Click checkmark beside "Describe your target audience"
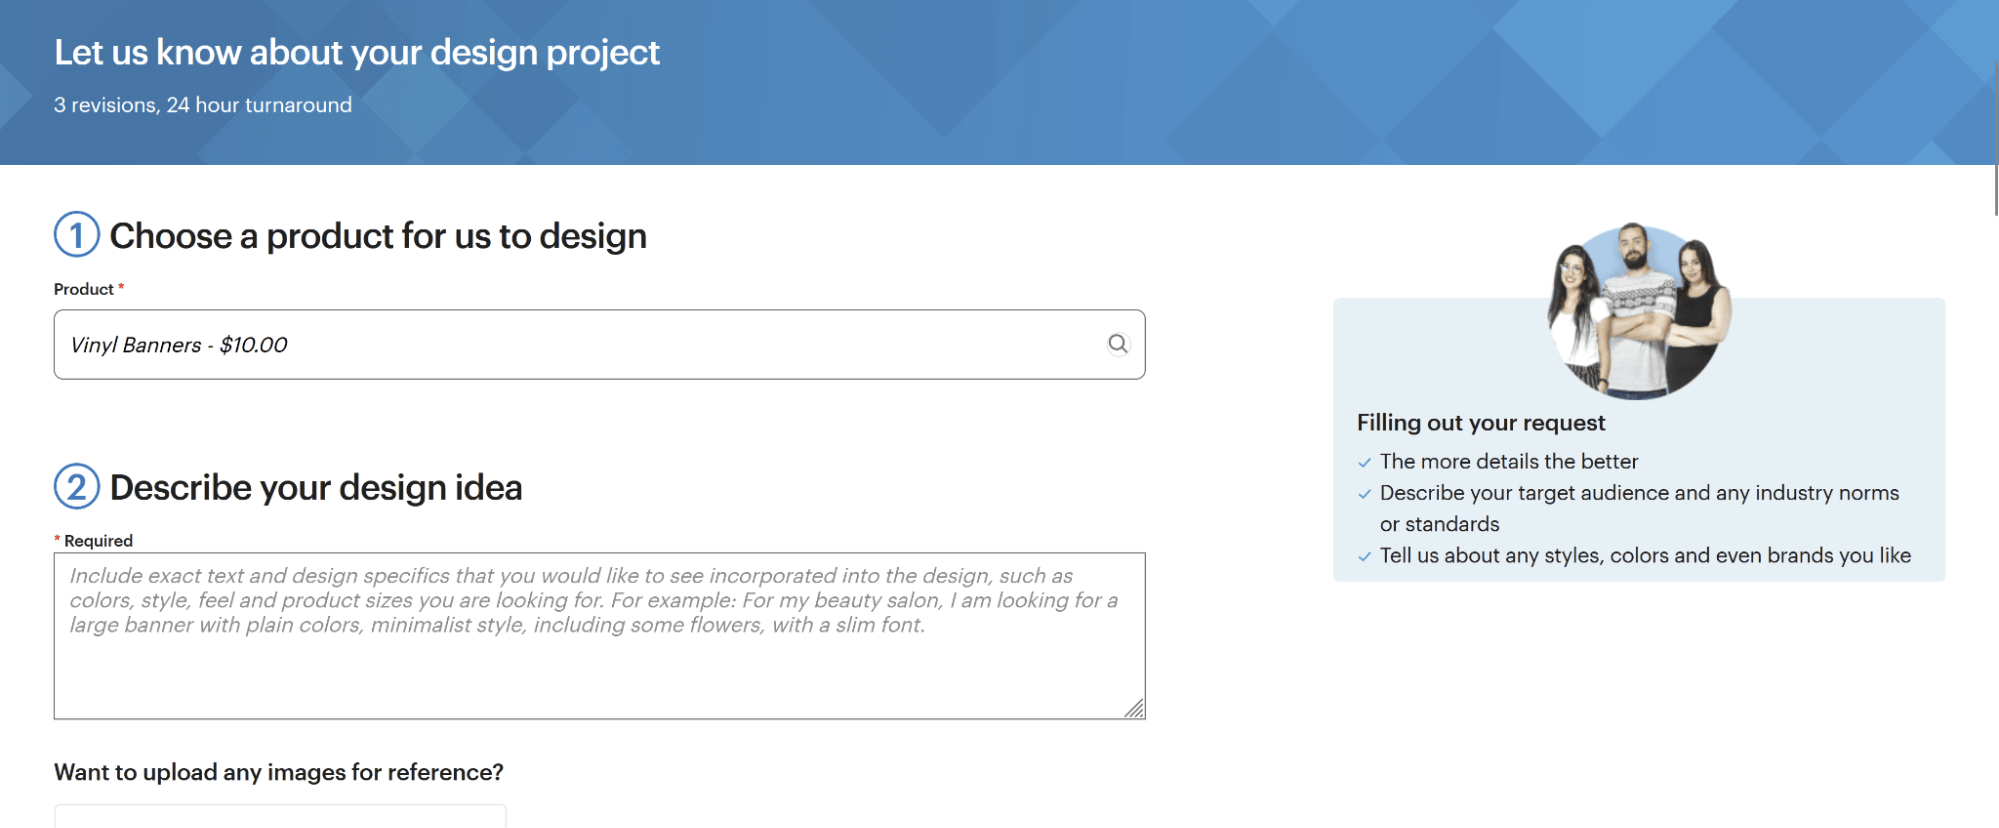The height and width of the screenshot is (828, 1999). [1364, 494]
